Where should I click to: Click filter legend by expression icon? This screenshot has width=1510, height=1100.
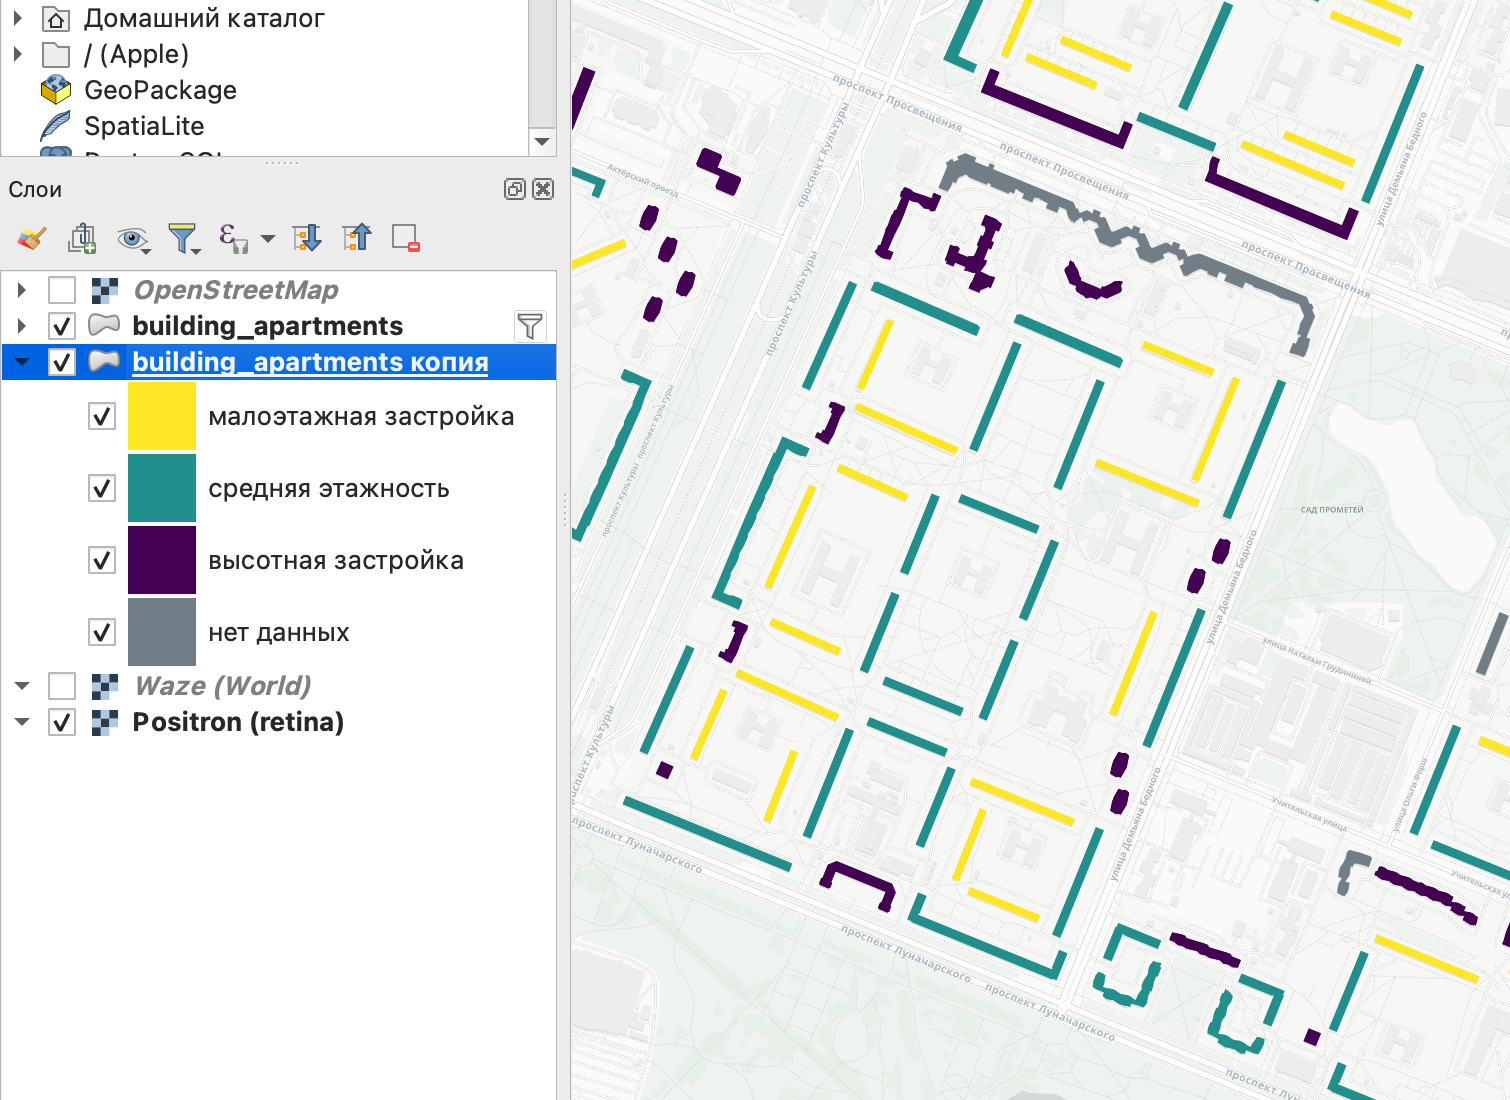coord(231,238)
